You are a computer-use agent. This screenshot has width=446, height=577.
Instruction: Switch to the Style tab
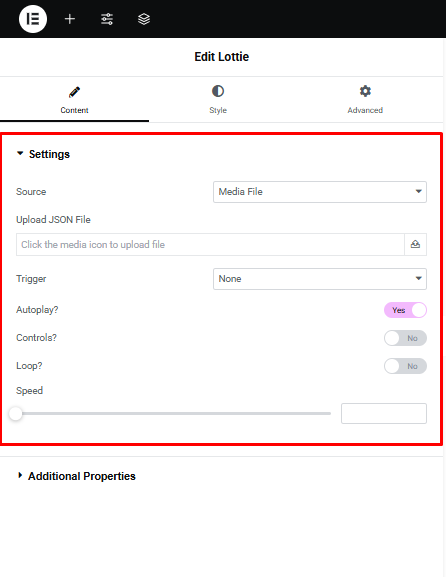click(218, 100)
